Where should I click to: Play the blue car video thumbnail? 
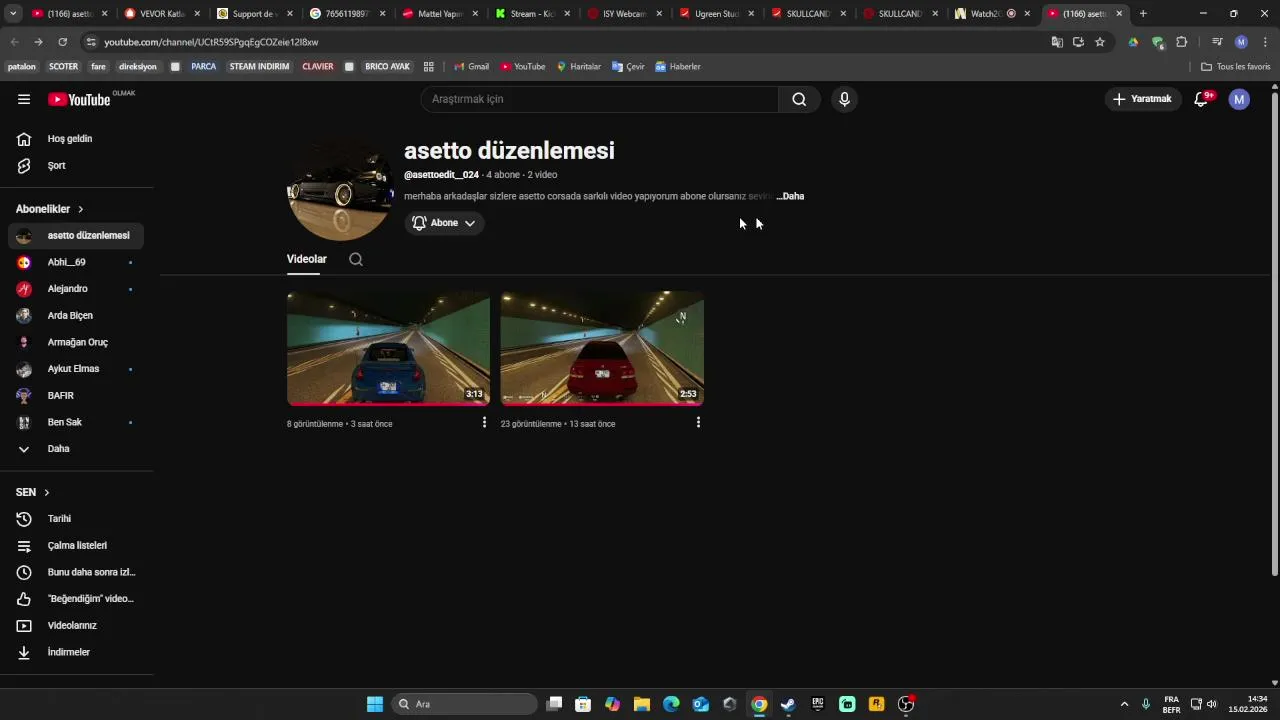[388, 349]
